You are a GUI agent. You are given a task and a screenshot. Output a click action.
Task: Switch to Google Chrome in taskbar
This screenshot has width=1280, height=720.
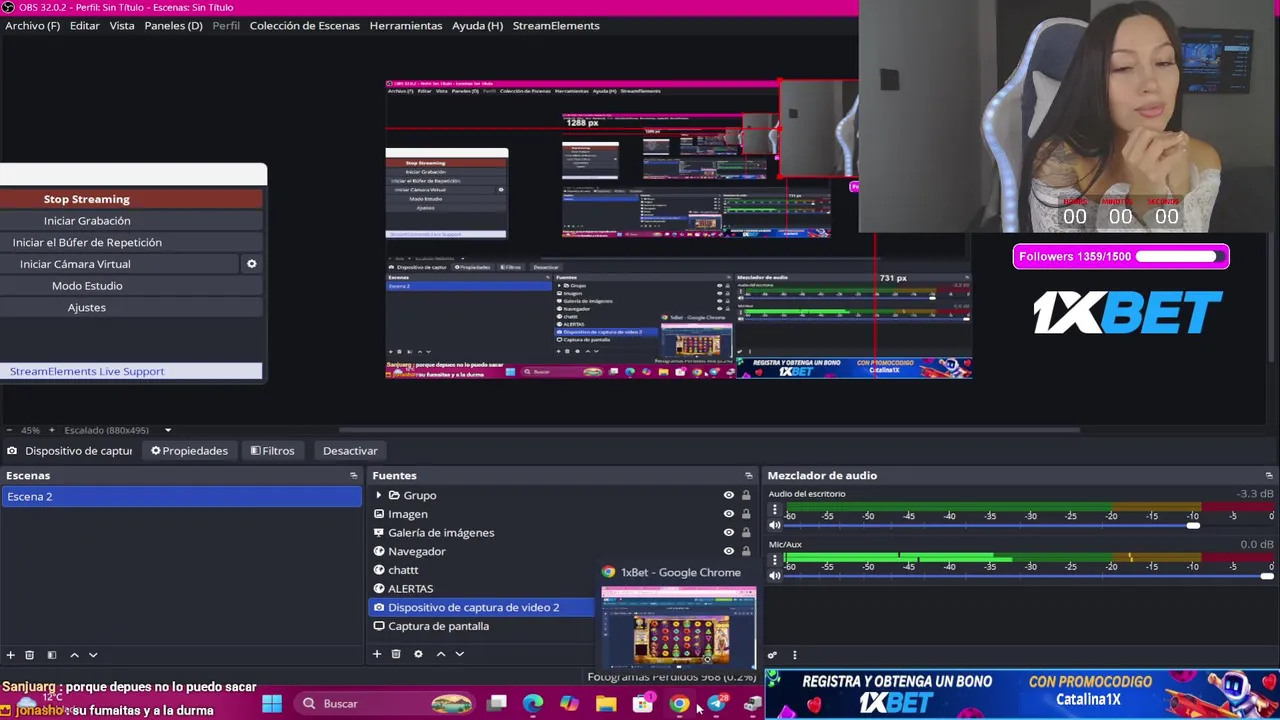click(679, 704)
